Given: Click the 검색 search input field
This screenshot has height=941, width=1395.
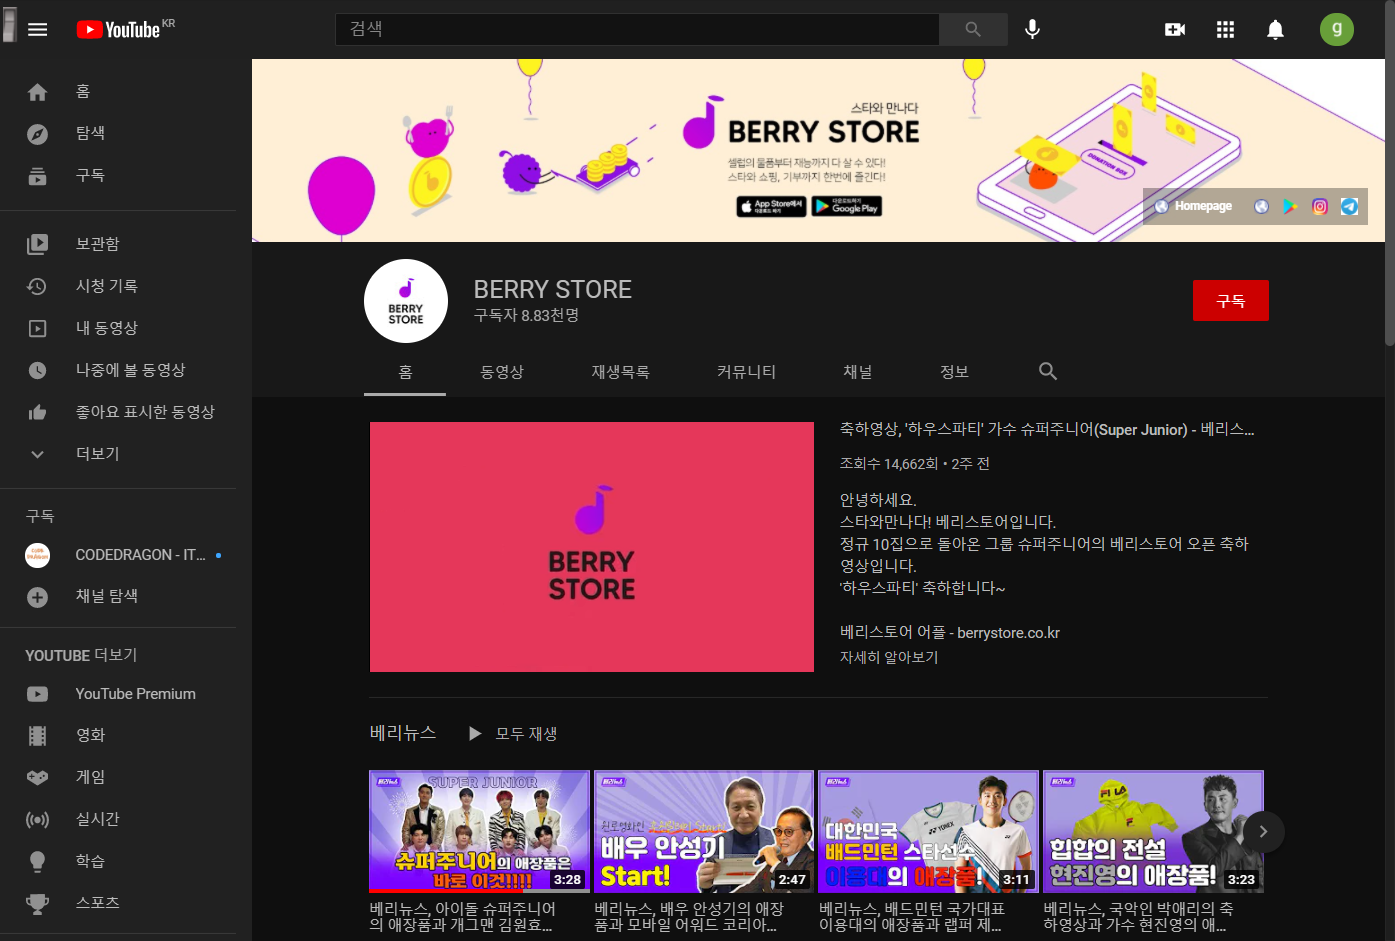Looking at the screenshot, I should point(637,29).
